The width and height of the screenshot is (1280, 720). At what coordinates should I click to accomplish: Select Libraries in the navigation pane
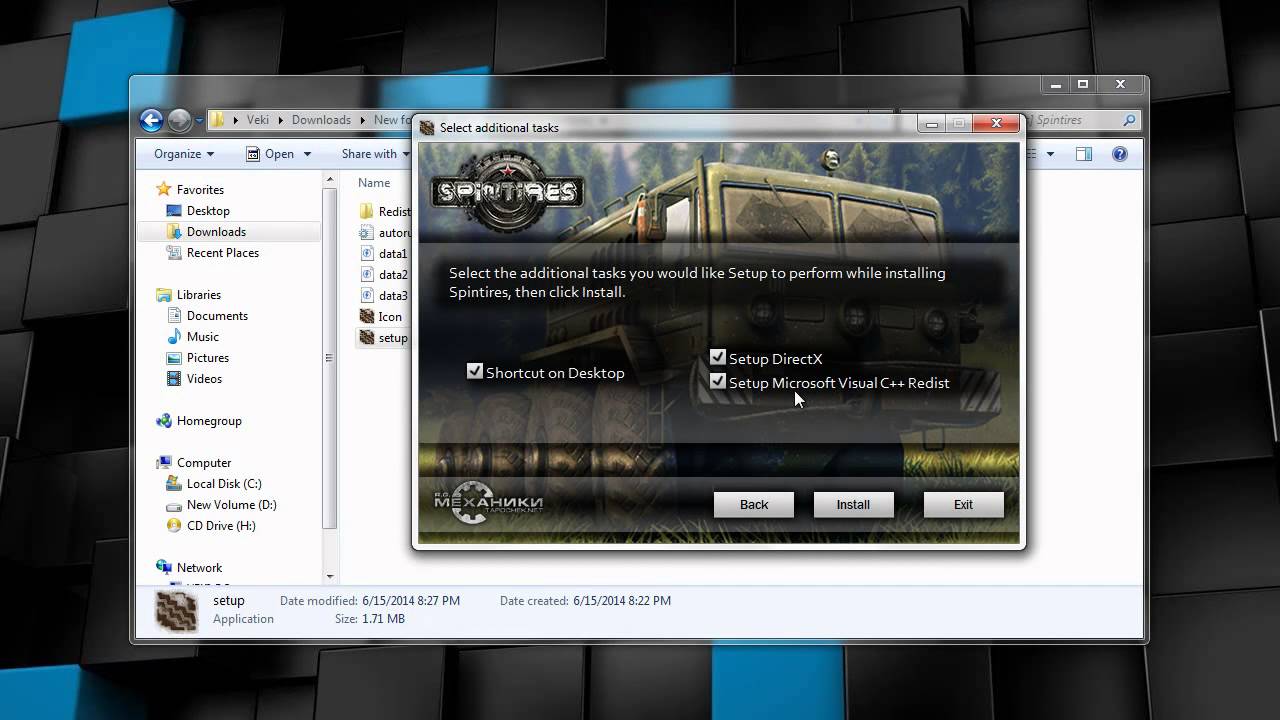(199, 295)
